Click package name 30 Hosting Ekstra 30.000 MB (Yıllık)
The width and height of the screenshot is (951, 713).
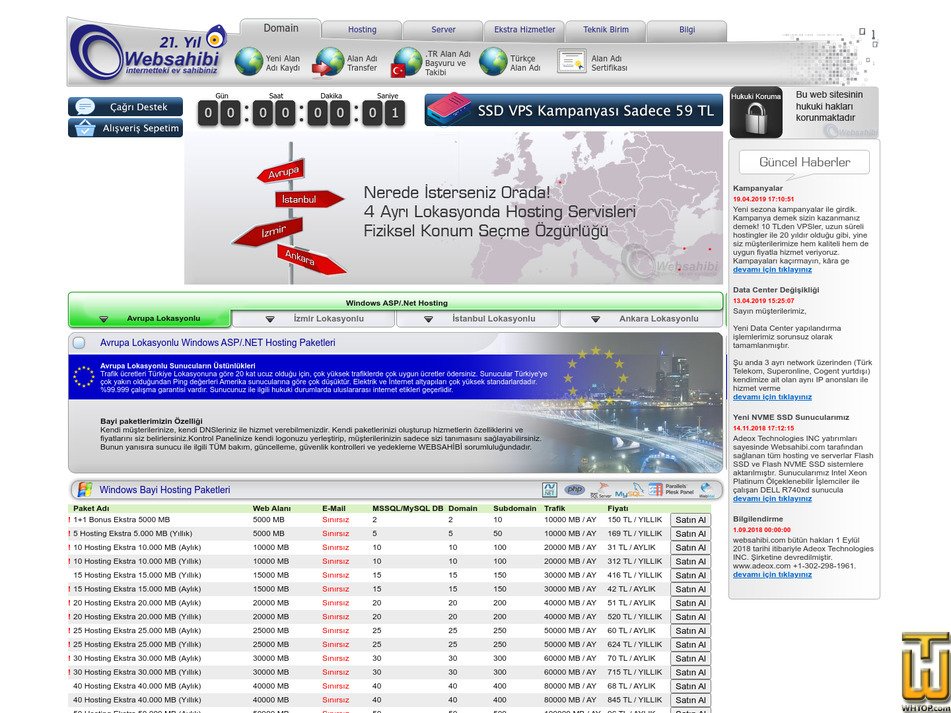137,672
